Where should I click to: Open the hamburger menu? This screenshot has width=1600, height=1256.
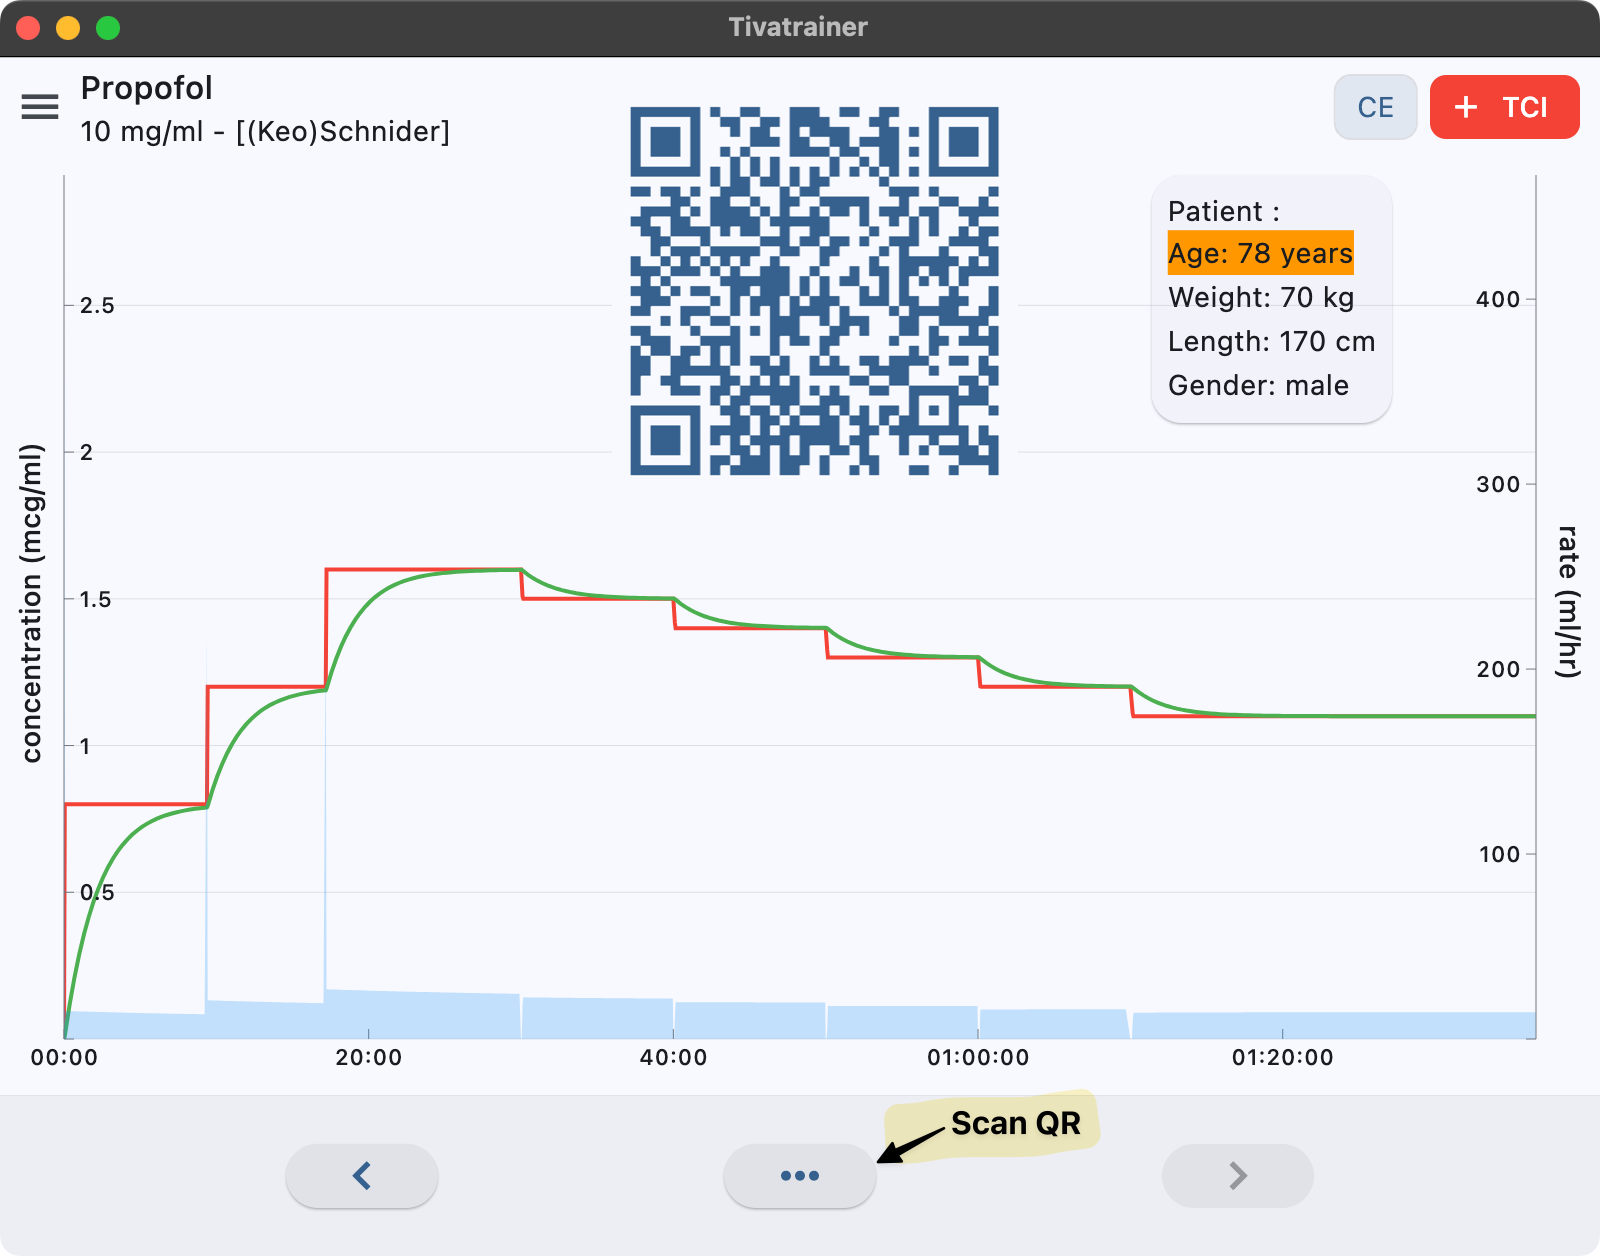point(40,107)
